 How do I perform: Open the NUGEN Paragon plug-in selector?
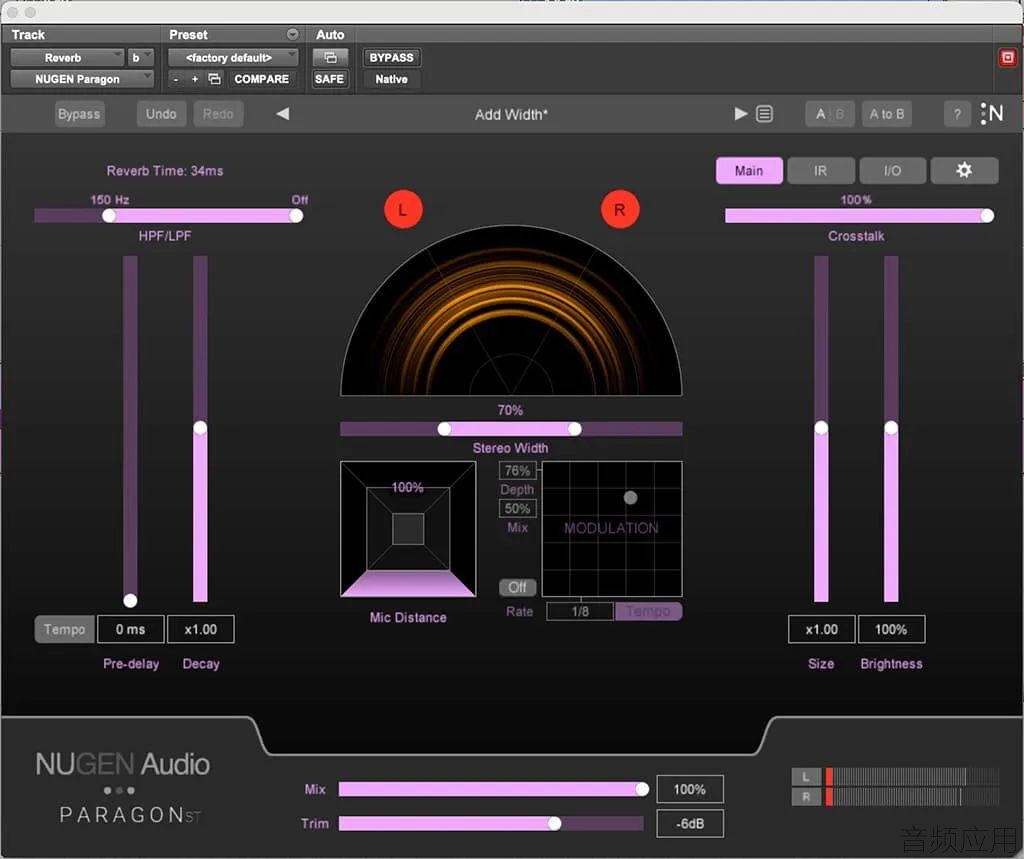tap(82, 79)
